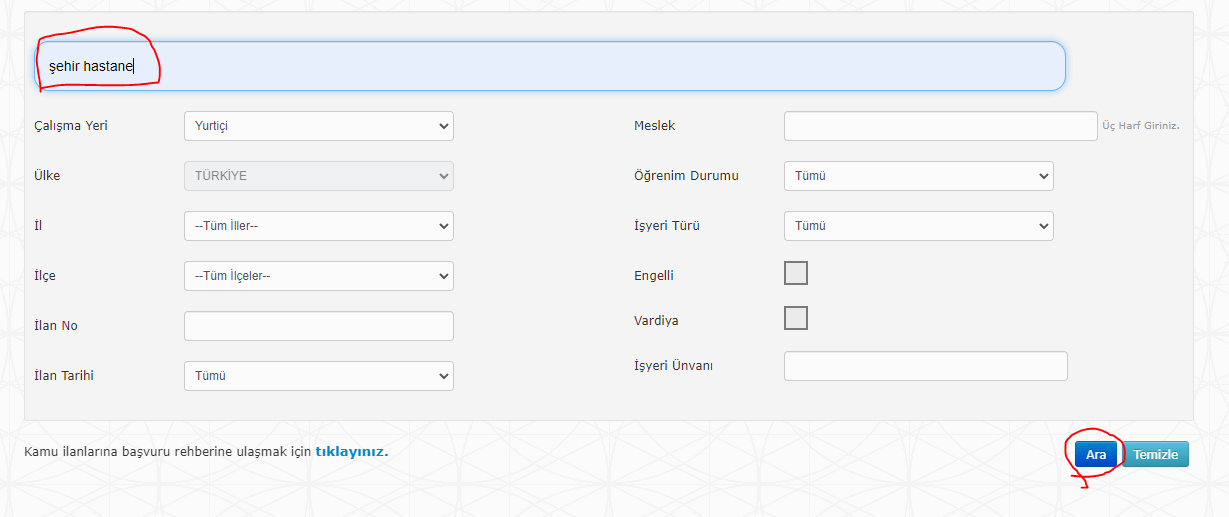The width and height of the screenshot is (1229, 517).
Task: Click the Ara search button
Action: click(x=1096, y=454)
